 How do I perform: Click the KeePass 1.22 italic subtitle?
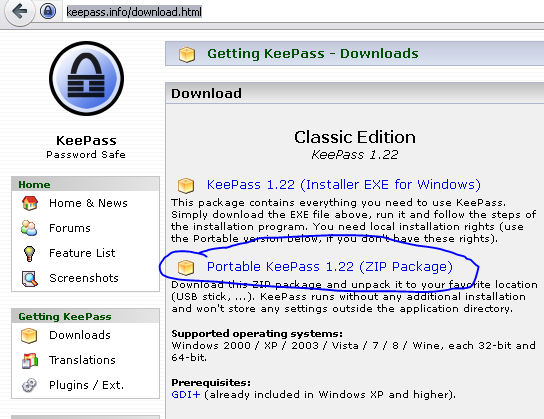coord(355,155)
